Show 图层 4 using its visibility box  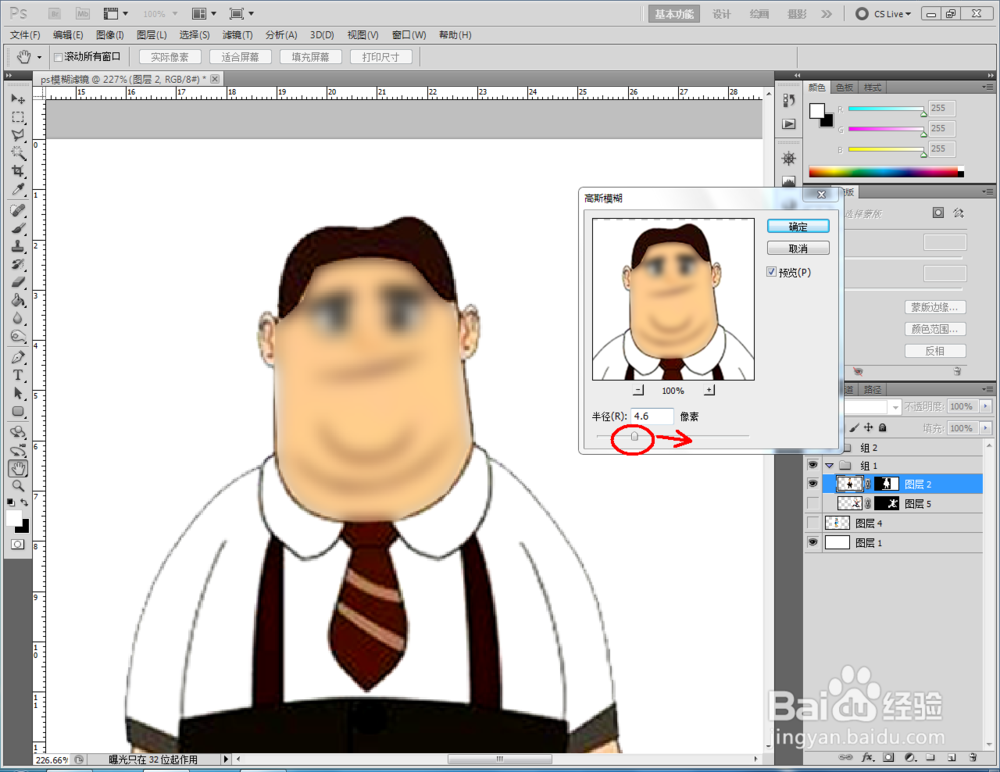click(x=812, y=523)
